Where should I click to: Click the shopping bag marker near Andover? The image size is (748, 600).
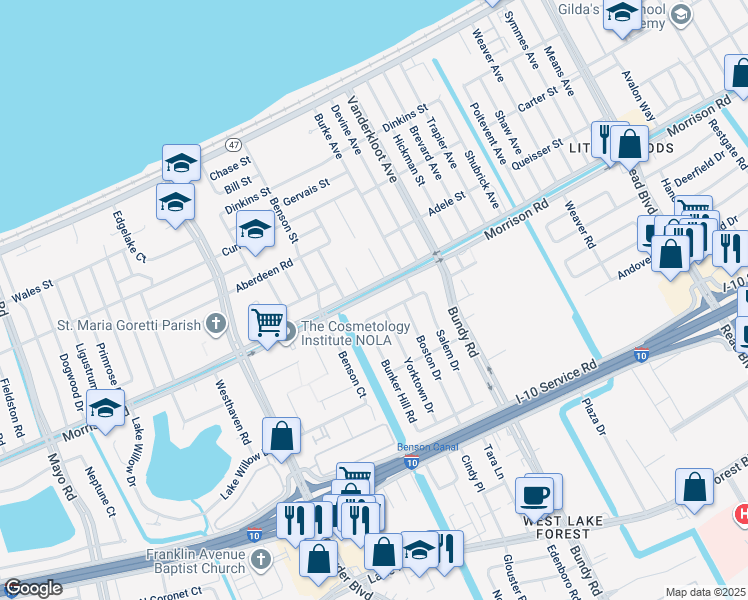click(670, 255)
